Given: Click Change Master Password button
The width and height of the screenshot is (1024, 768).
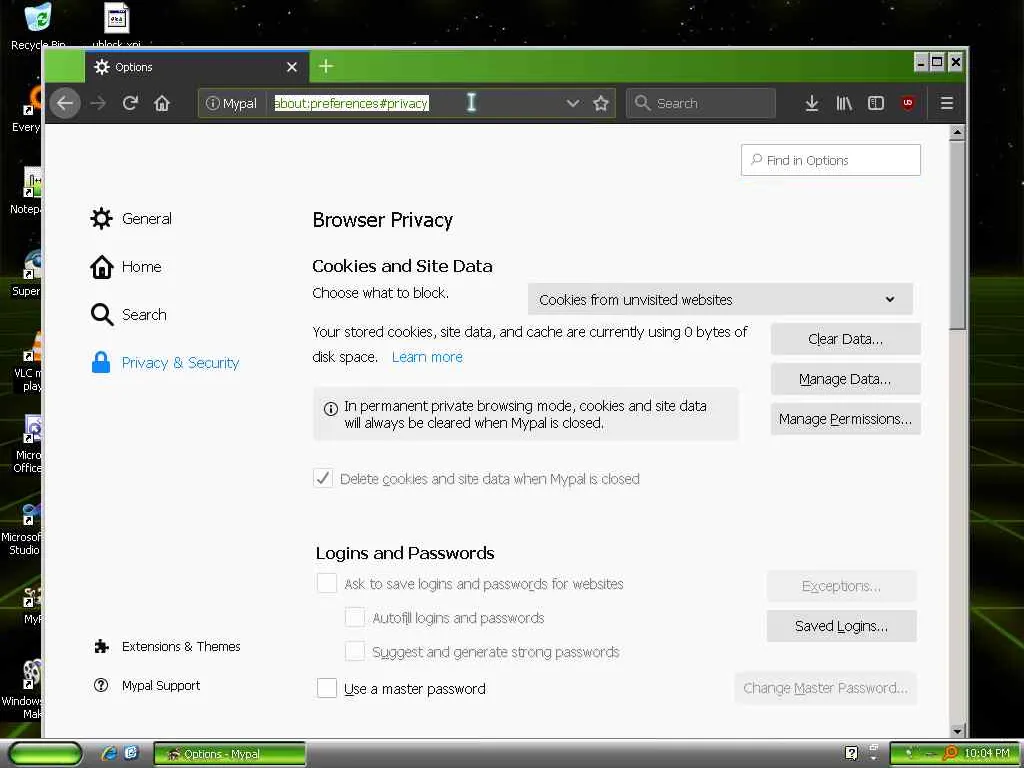Looking at the screenshot, I should click(825, 688).
